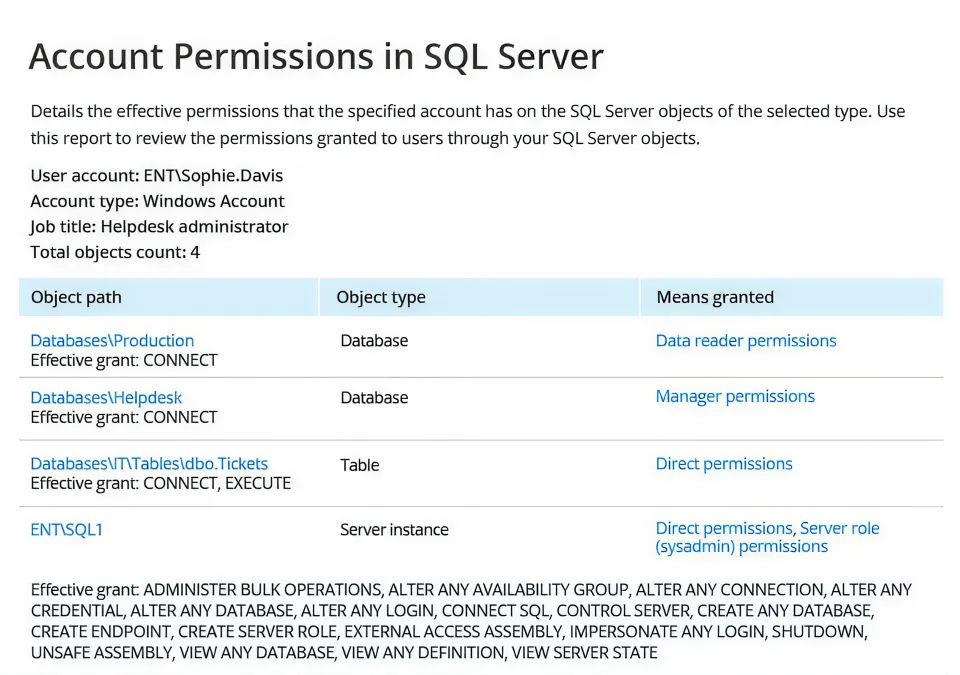Viewport: 960px width, 675px height.
Task: Click the Means granted column header
Action: pyautogui.click(x=715, y=297)
